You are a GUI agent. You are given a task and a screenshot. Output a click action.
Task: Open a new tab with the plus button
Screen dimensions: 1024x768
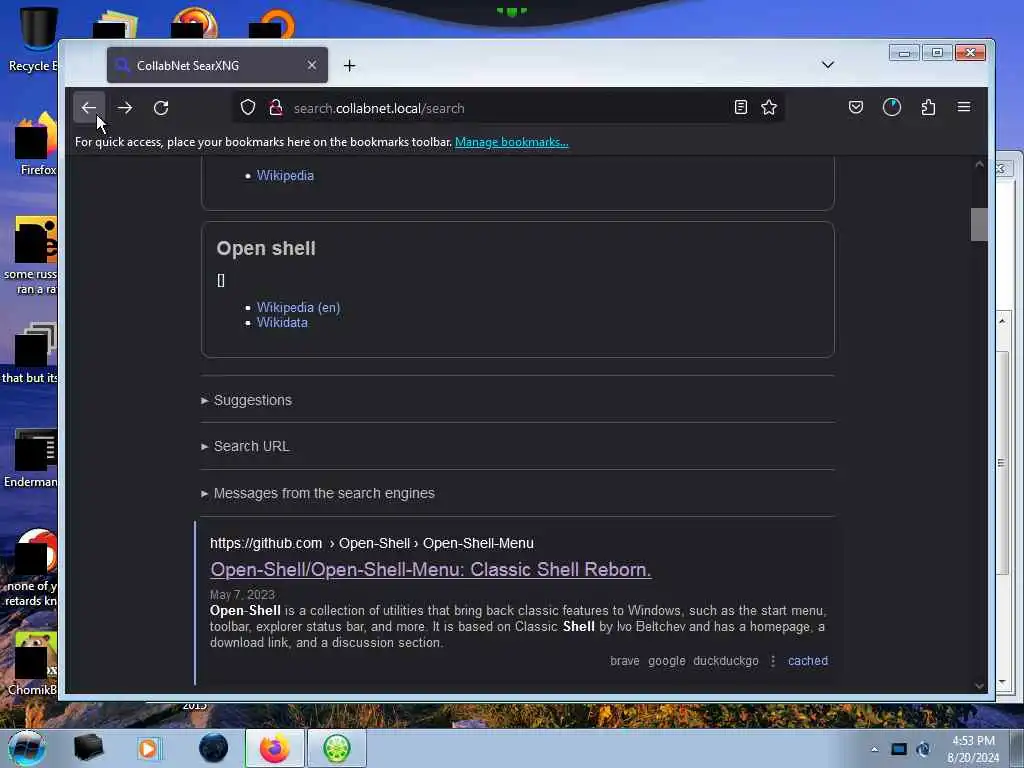(x=349, y=65)
